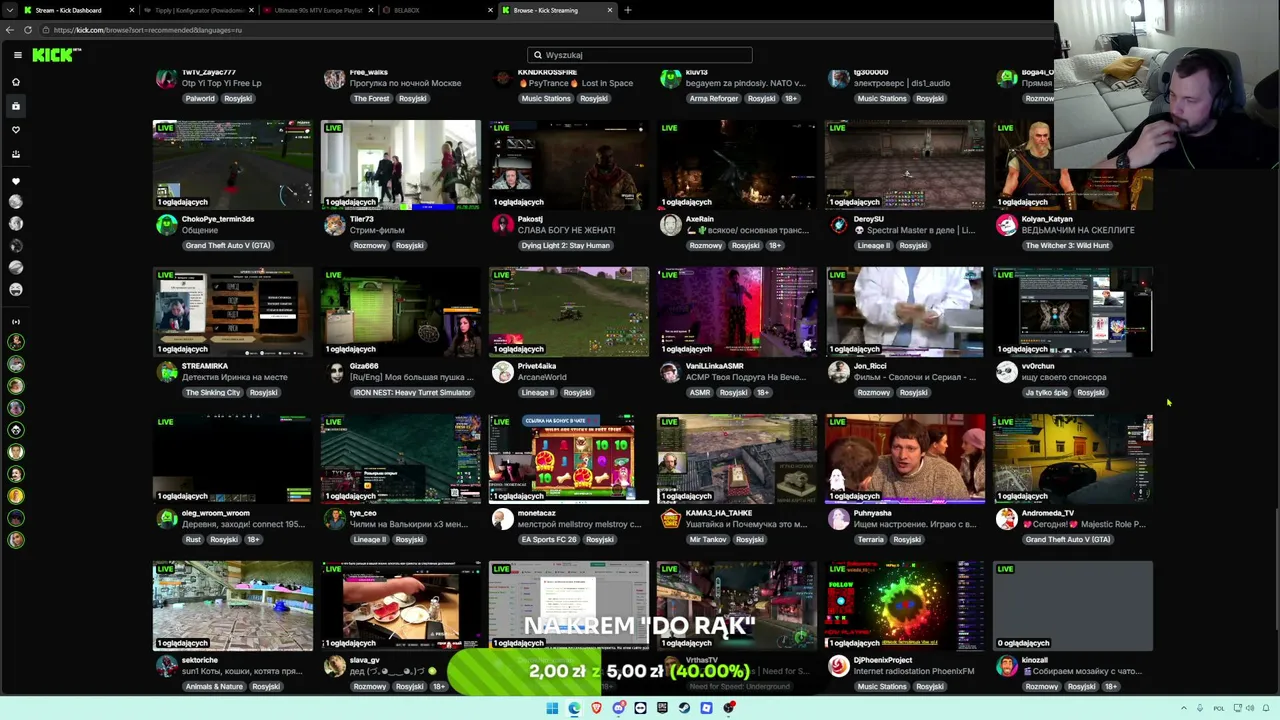Open DjPhoenixProject channel avatar
This screenshot has width=1280, height=720.
click(x=839, y=666)
